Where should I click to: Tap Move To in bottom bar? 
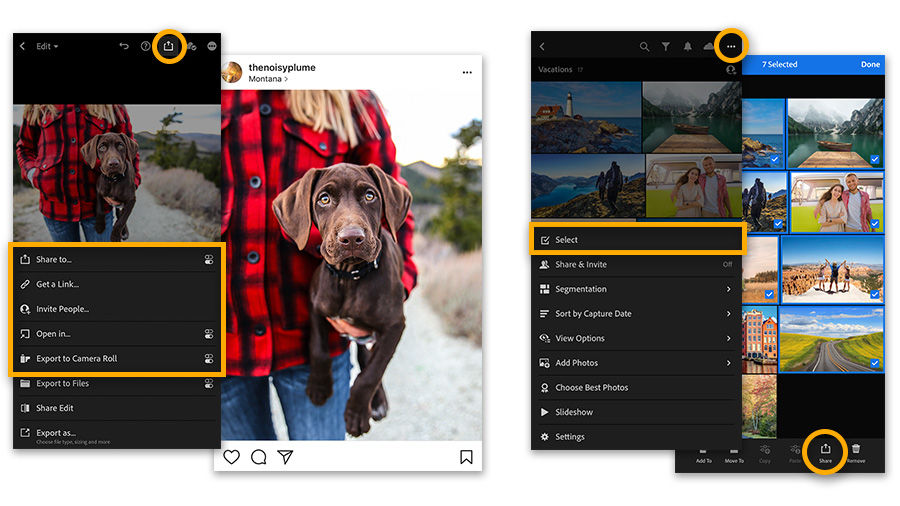coord(734,456)
